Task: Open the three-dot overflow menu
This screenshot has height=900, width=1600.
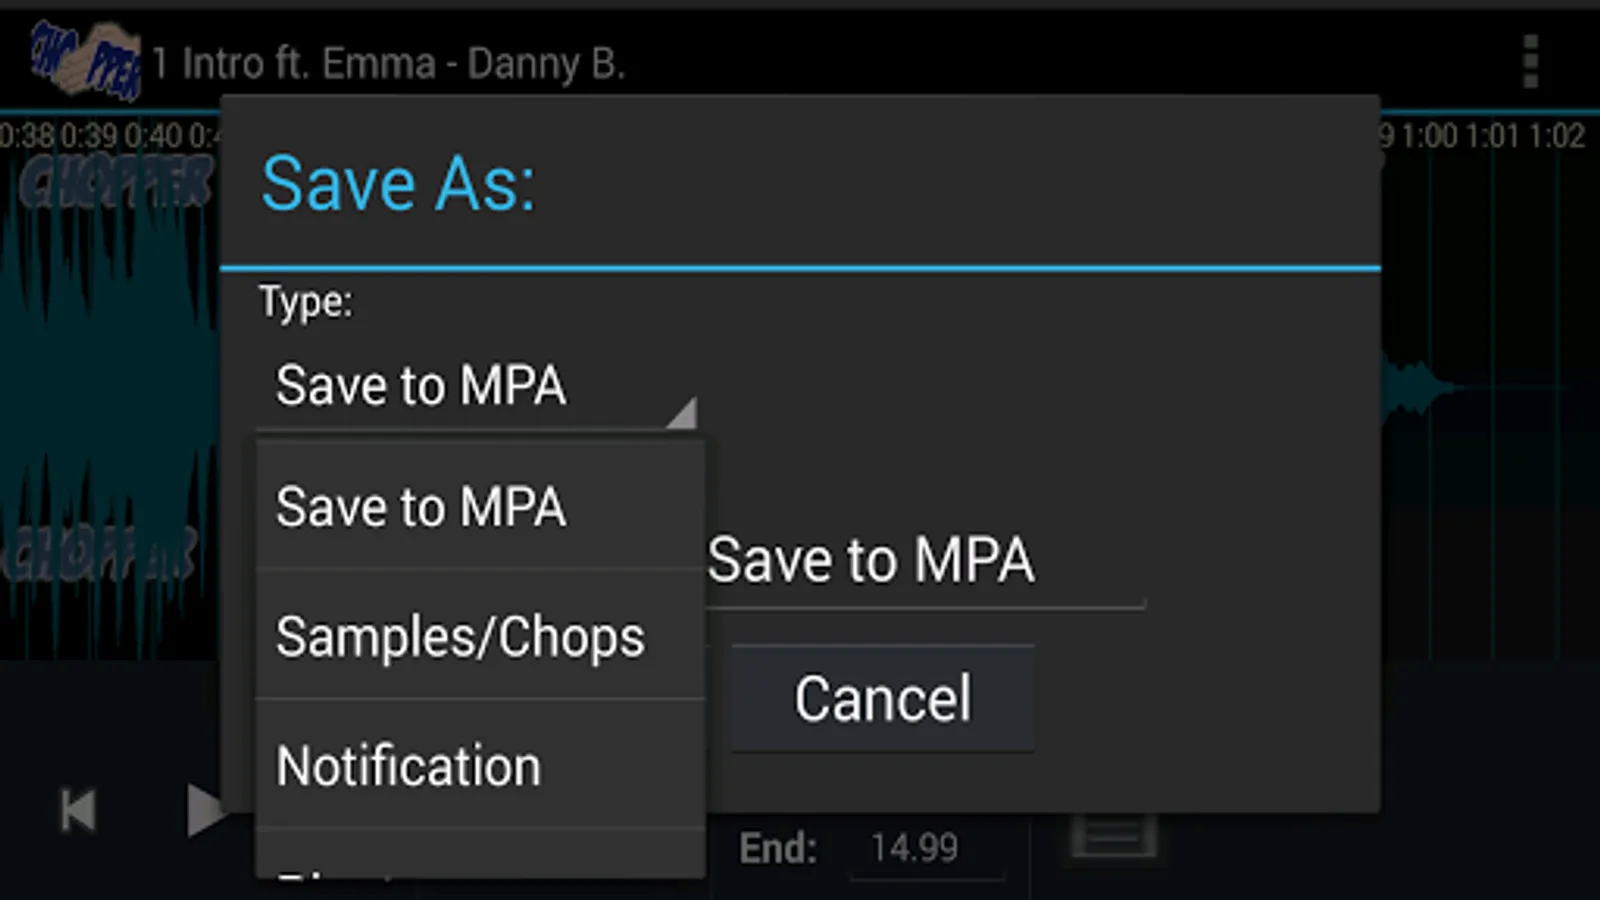Action: (x=1530, y=62)
